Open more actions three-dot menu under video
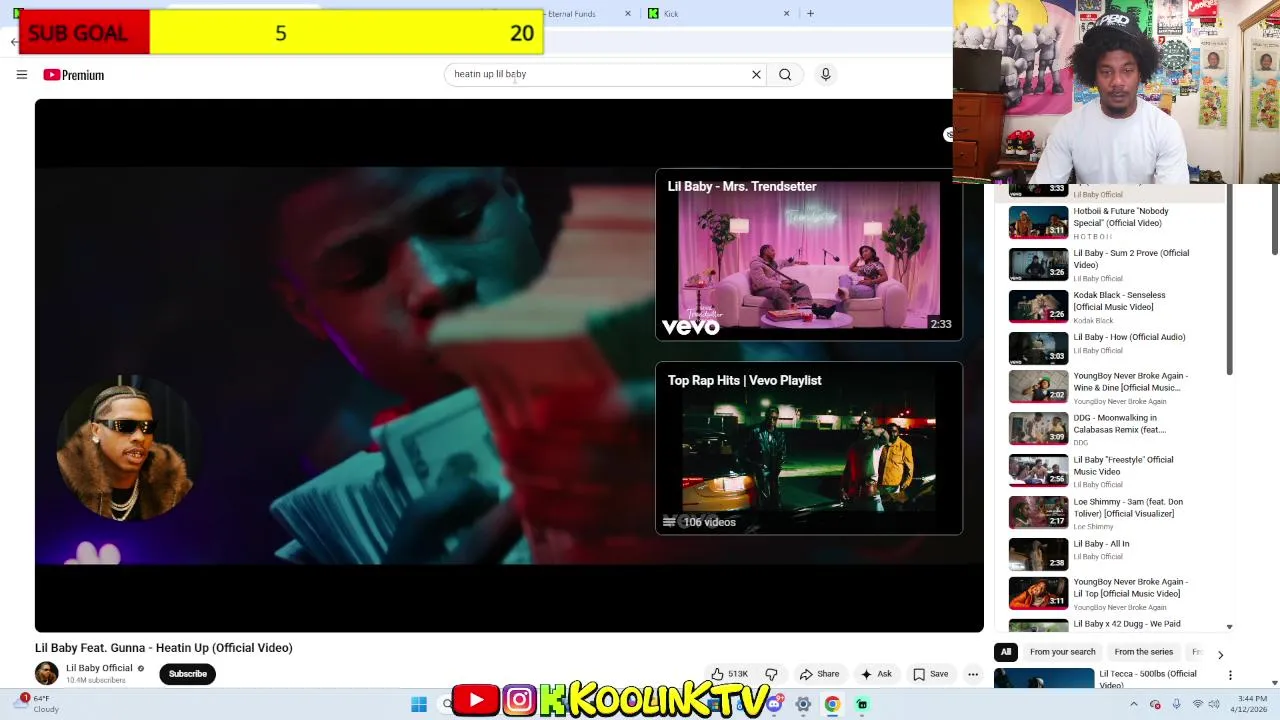Viewport: 1280px width, 720px height. click(x=972, y=674)
